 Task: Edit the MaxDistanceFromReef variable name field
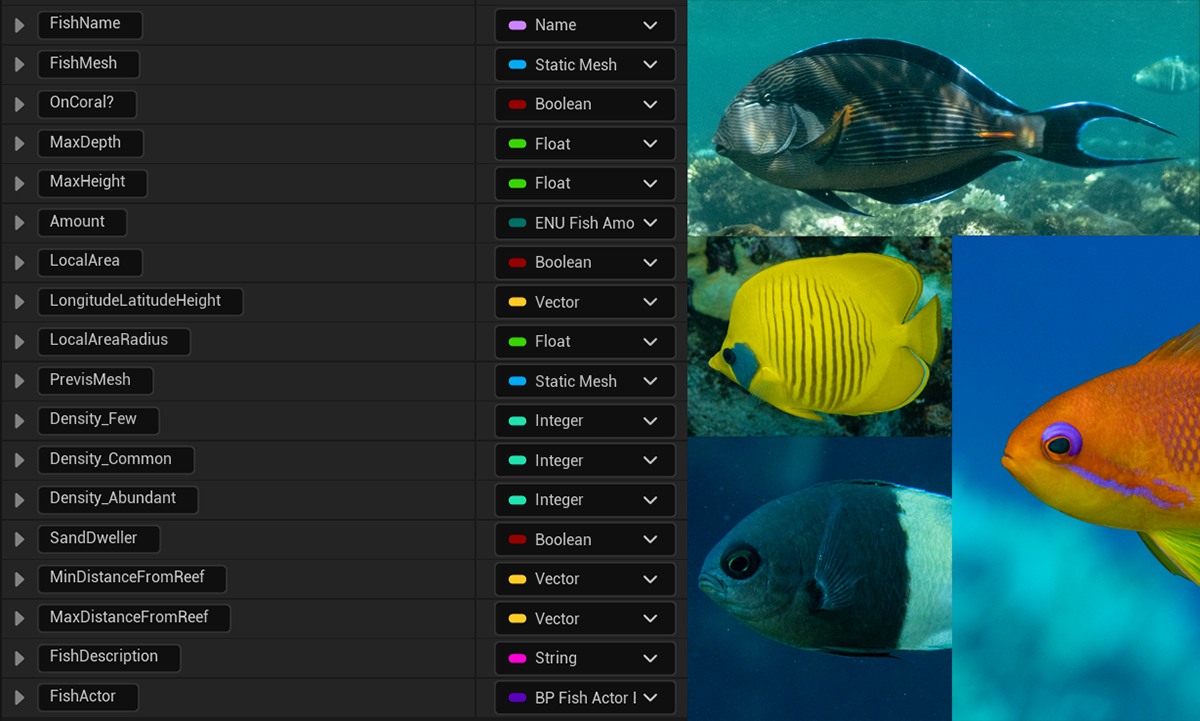[134, 618]
